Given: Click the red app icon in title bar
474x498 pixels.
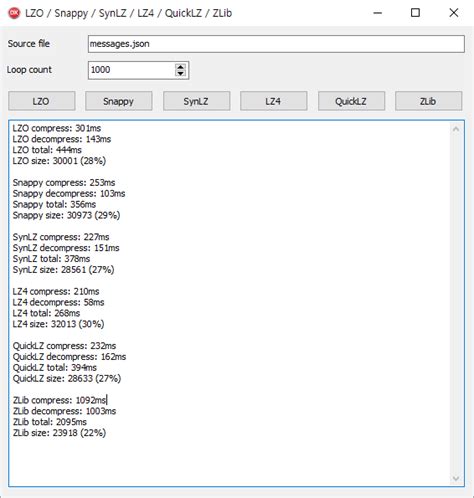Looking at the screenshot, I should tap(14, 13).
